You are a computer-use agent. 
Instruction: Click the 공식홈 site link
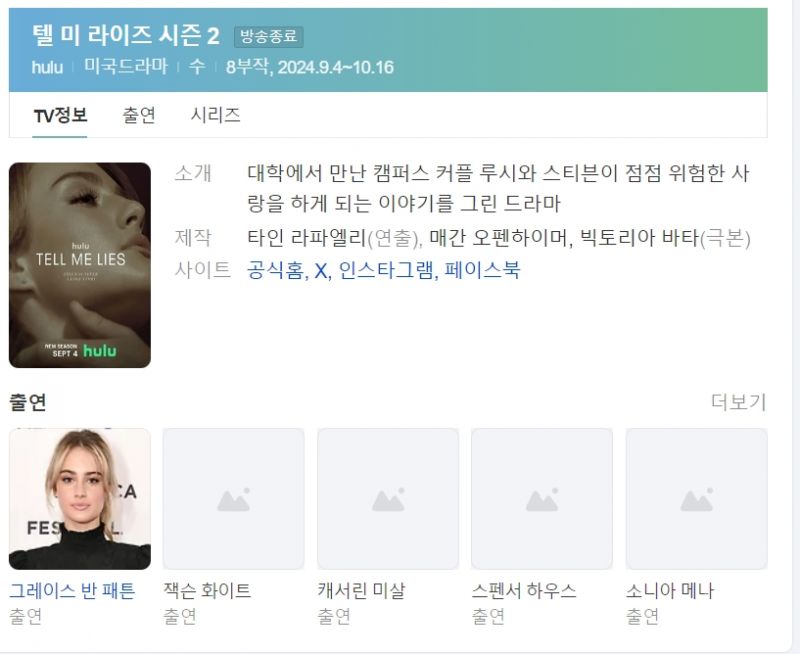[x=276, y=270]
